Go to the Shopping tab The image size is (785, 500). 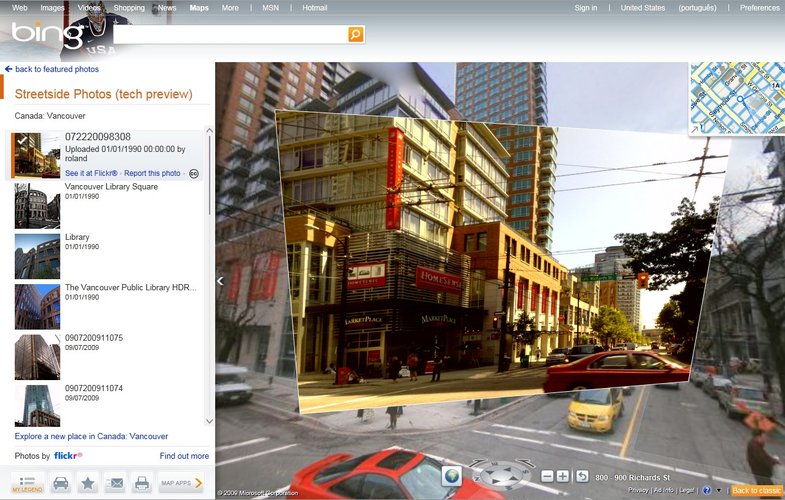click(x=129, y=8)
